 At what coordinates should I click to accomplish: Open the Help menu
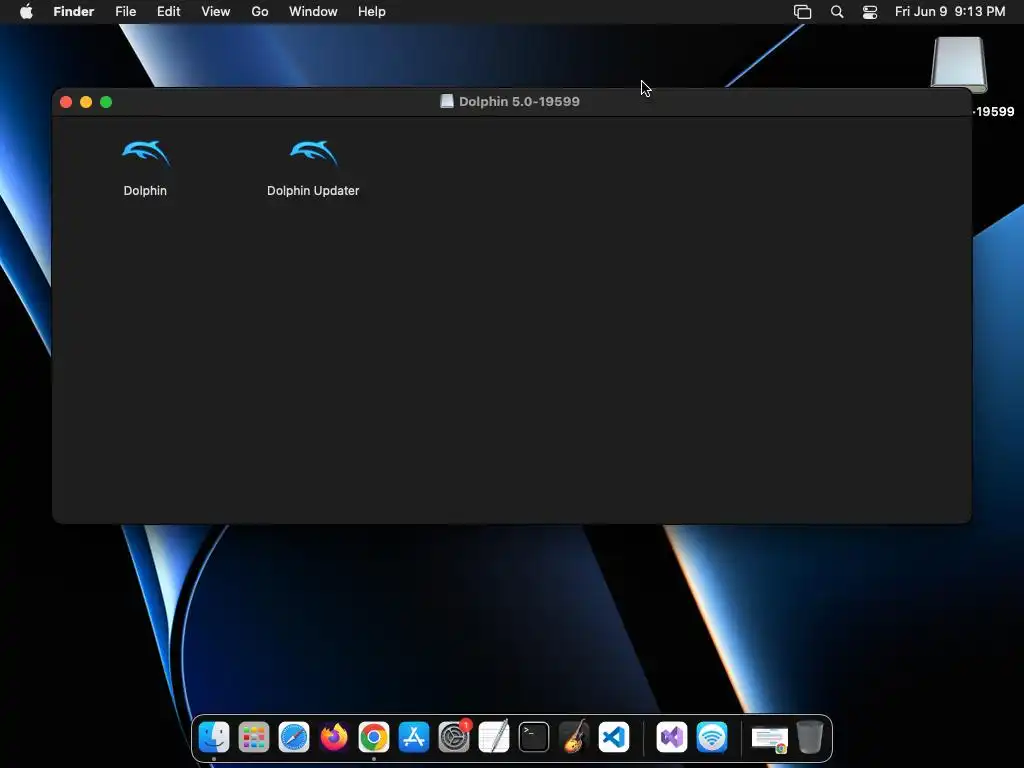point(372,12)
